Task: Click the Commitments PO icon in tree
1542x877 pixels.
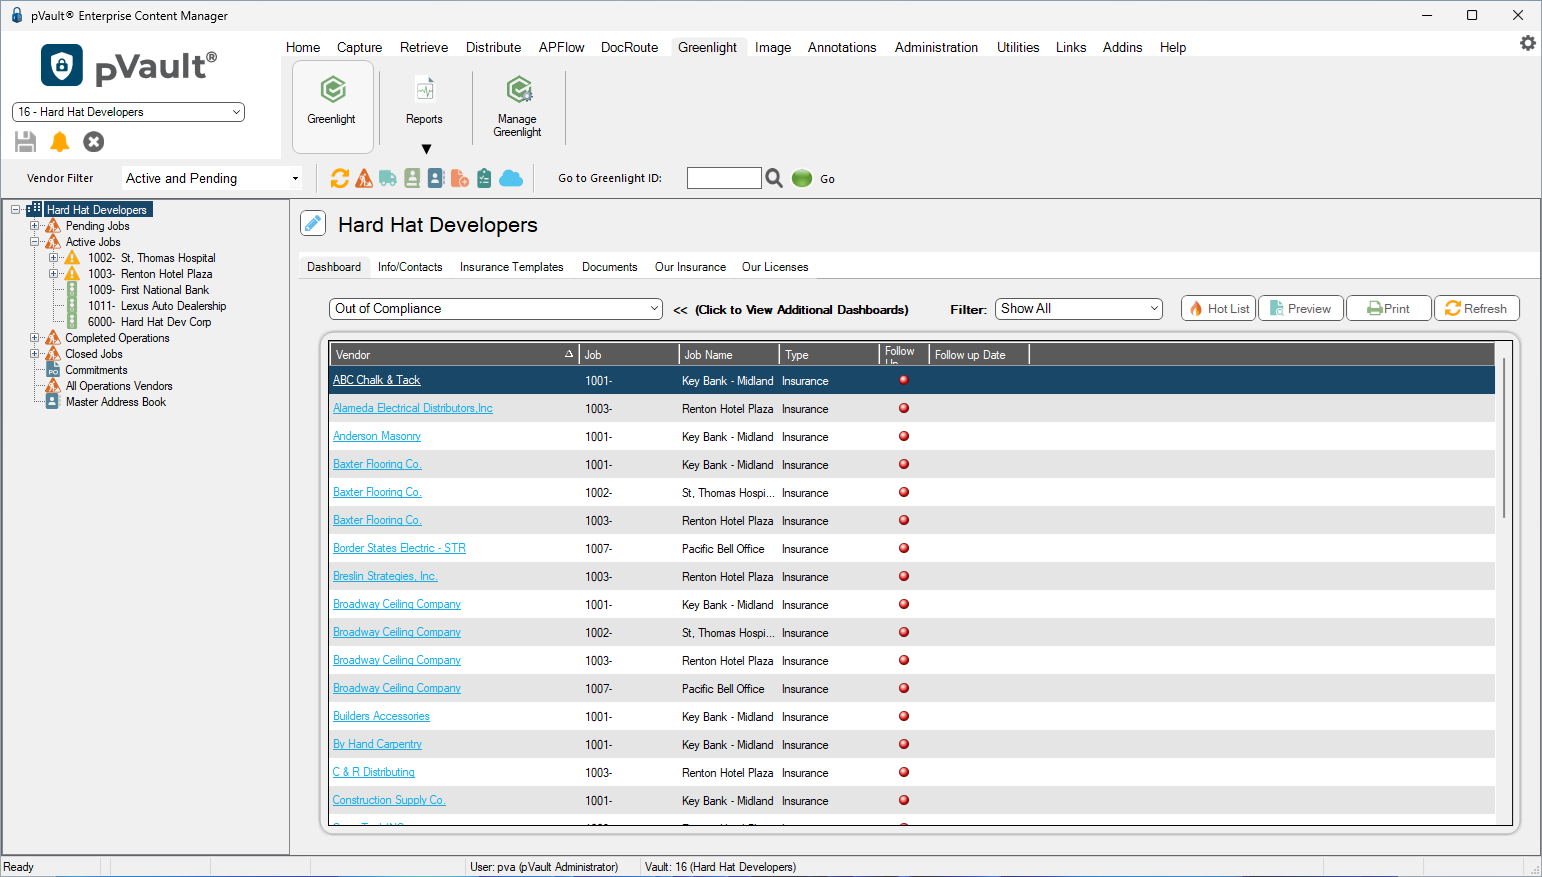Action: [53, 370]
